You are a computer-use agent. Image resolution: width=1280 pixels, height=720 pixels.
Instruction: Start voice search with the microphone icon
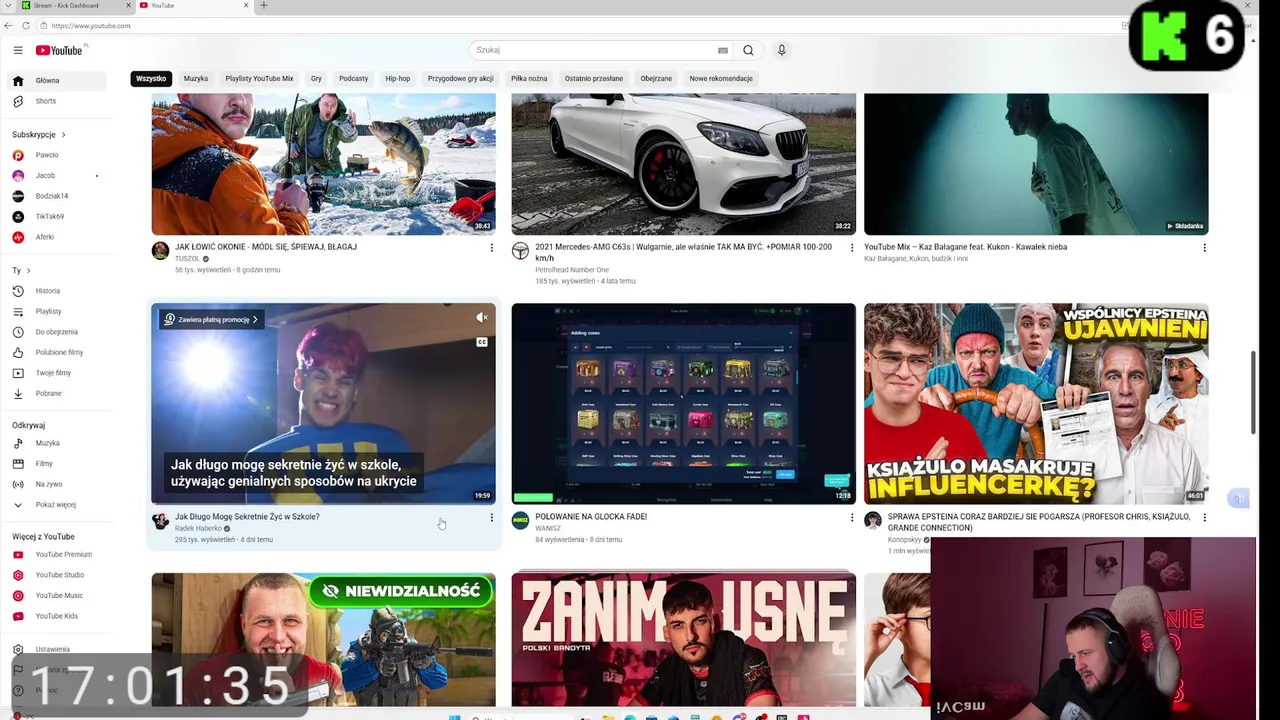(782, 50)
